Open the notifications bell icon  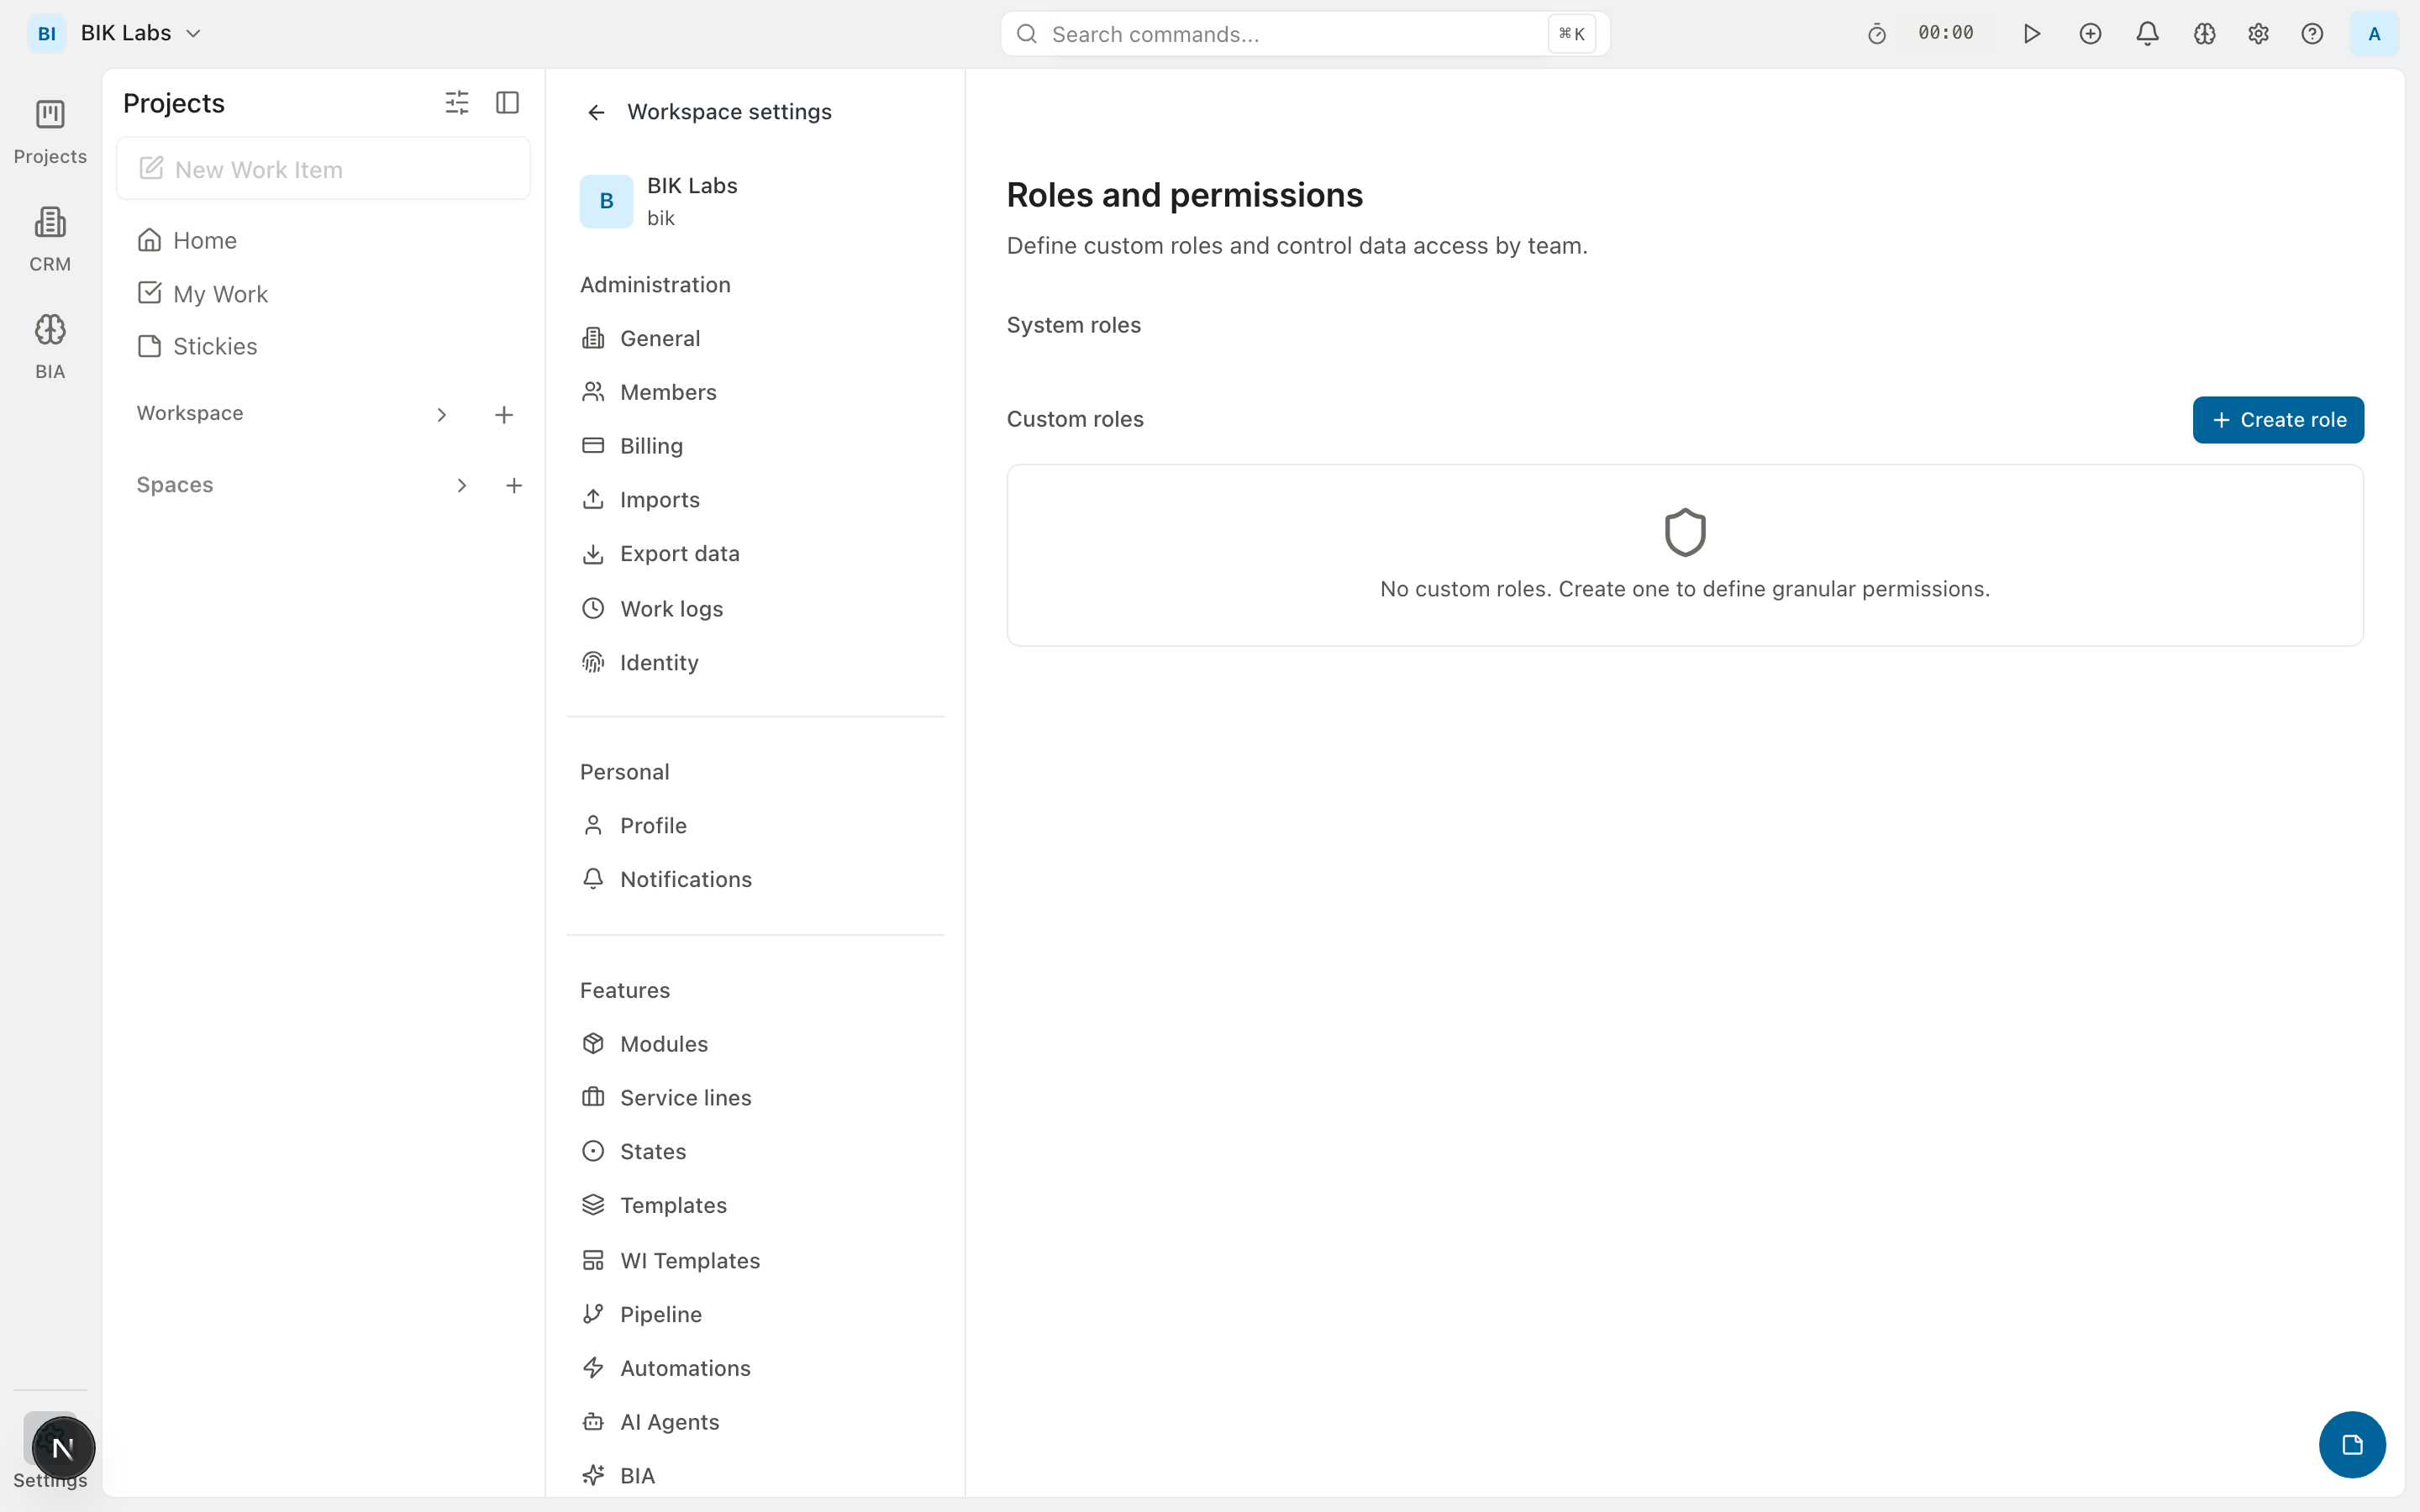[2147, 34]
